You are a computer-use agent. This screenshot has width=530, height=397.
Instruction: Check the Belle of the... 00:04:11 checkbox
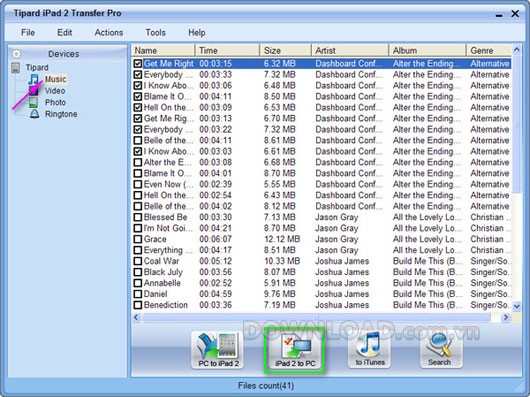point(138,140)
